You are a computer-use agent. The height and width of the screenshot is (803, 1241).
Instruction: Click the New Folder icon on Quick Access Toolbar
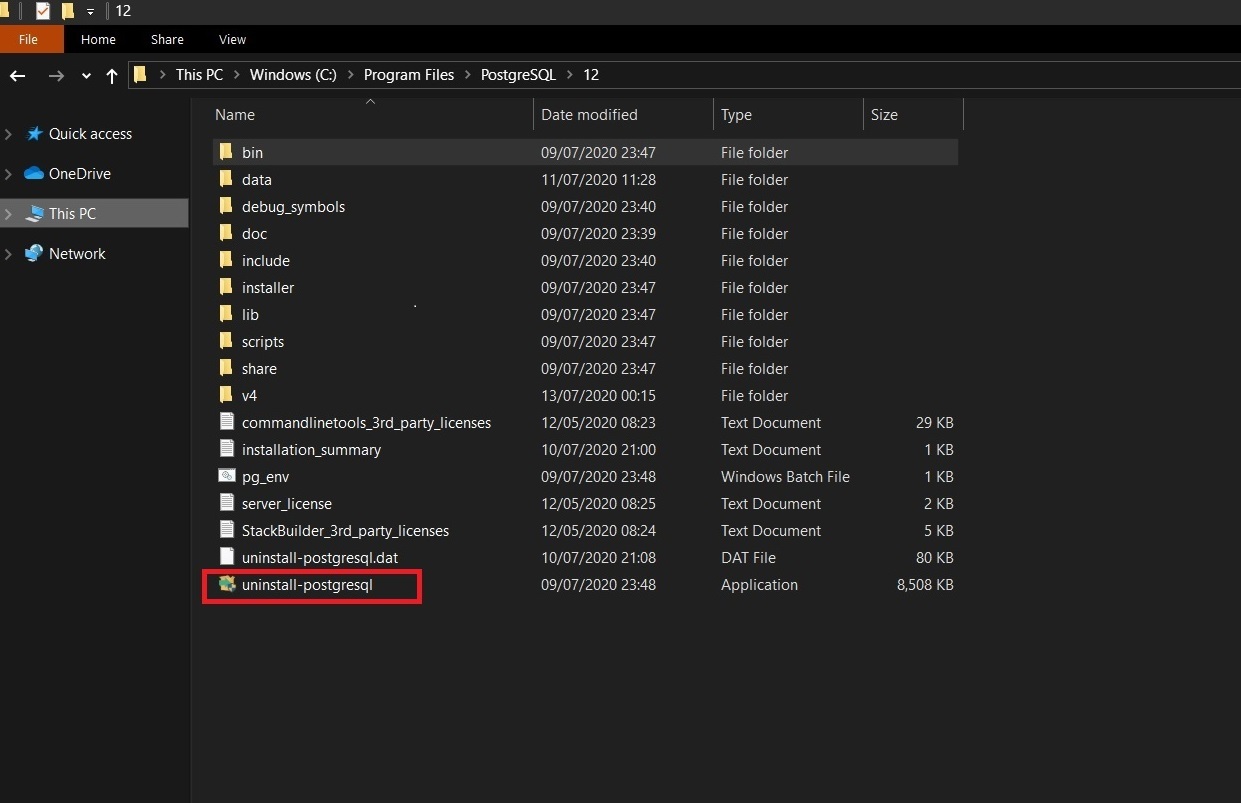[67, 11]
